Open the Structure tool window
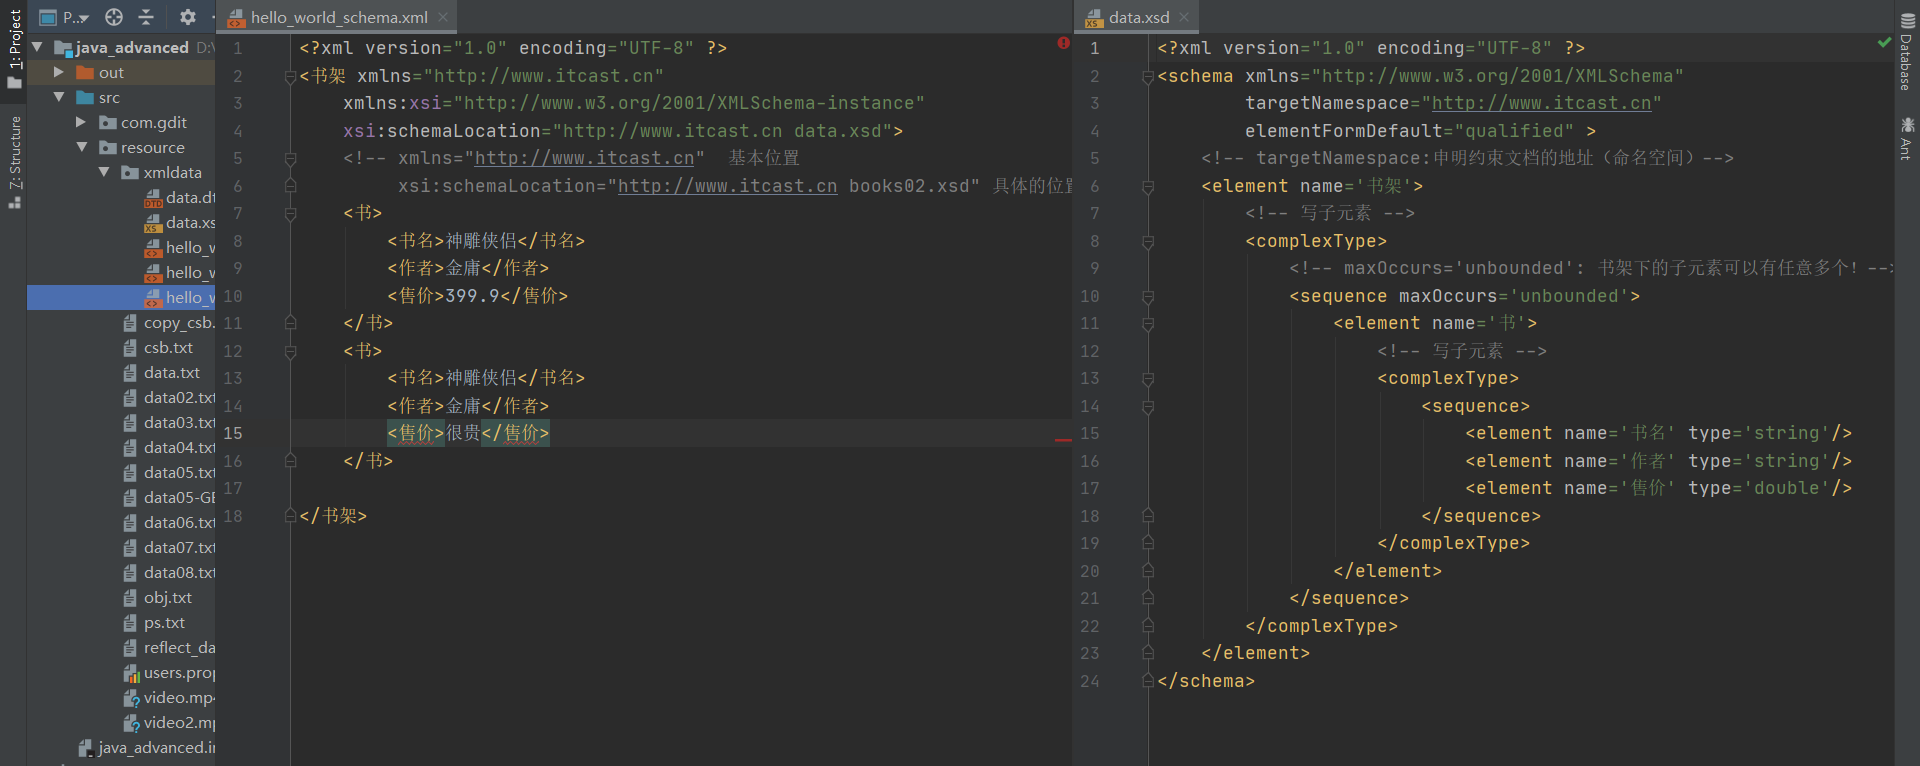 [14, 160]
